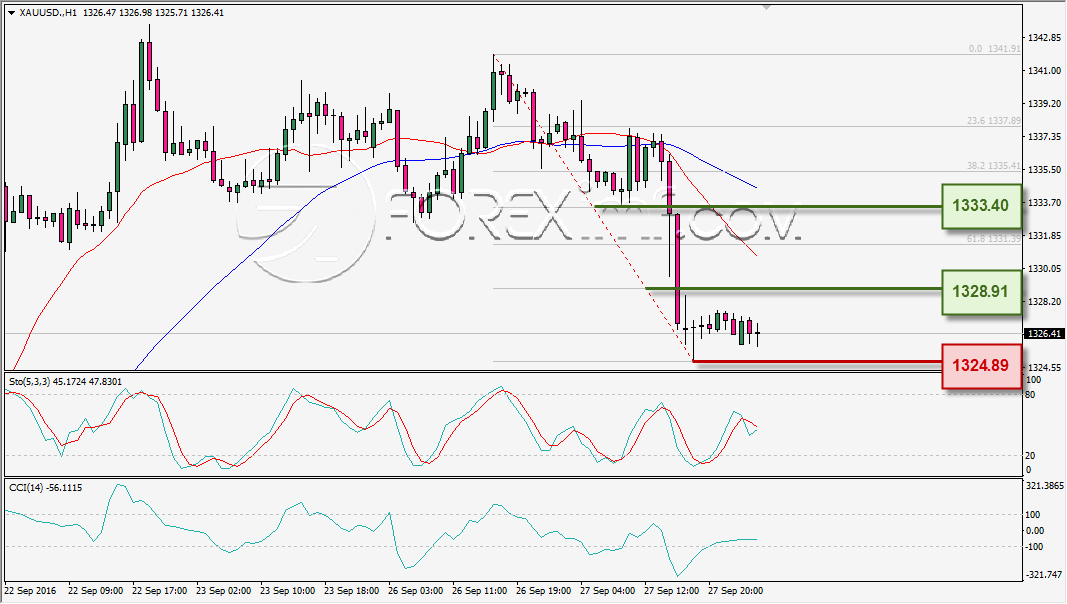Click the 26 Sep 11:00 time label

coord(479,590)
